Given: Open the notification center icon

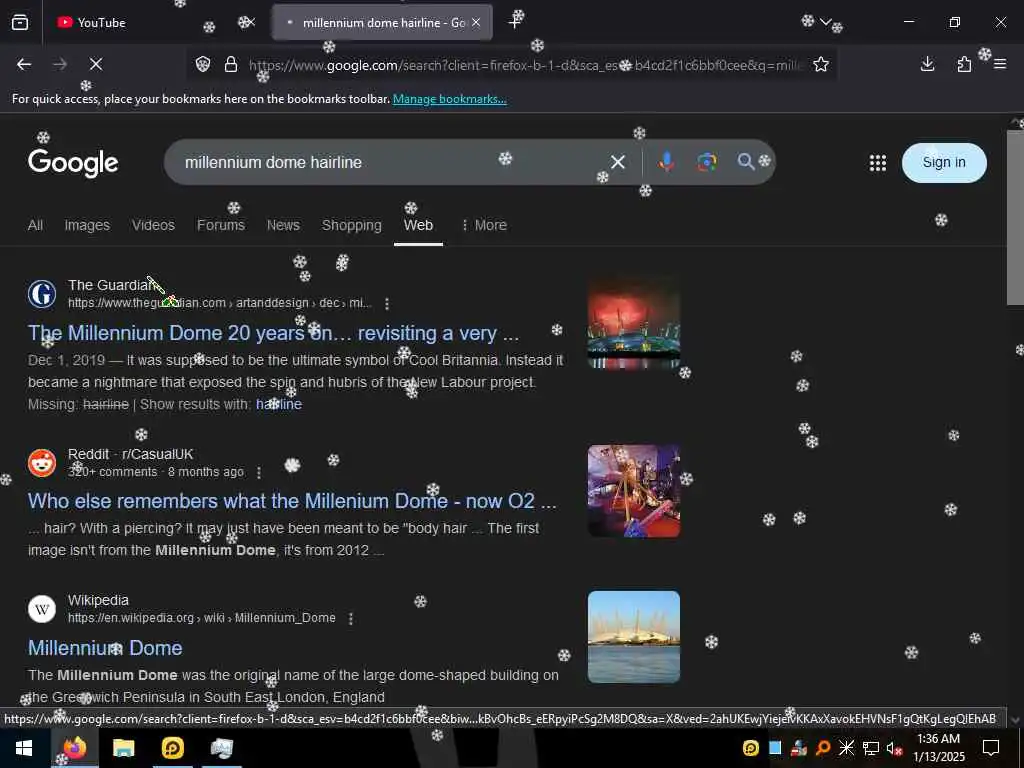Looking at the screenshot, I should point(991,748).
